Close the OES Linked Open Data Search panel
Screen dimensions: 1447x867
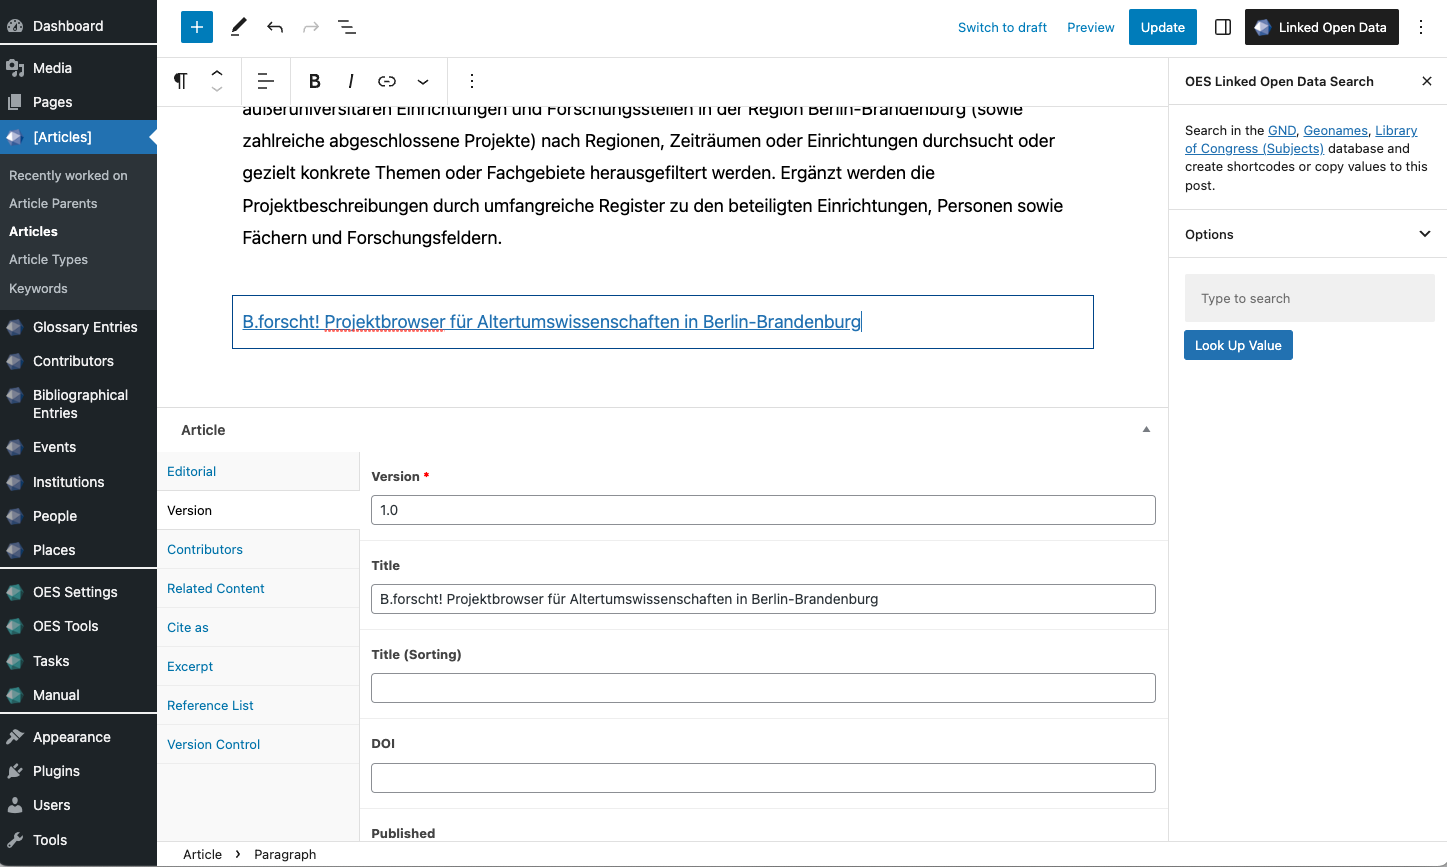click(1427, 81)
